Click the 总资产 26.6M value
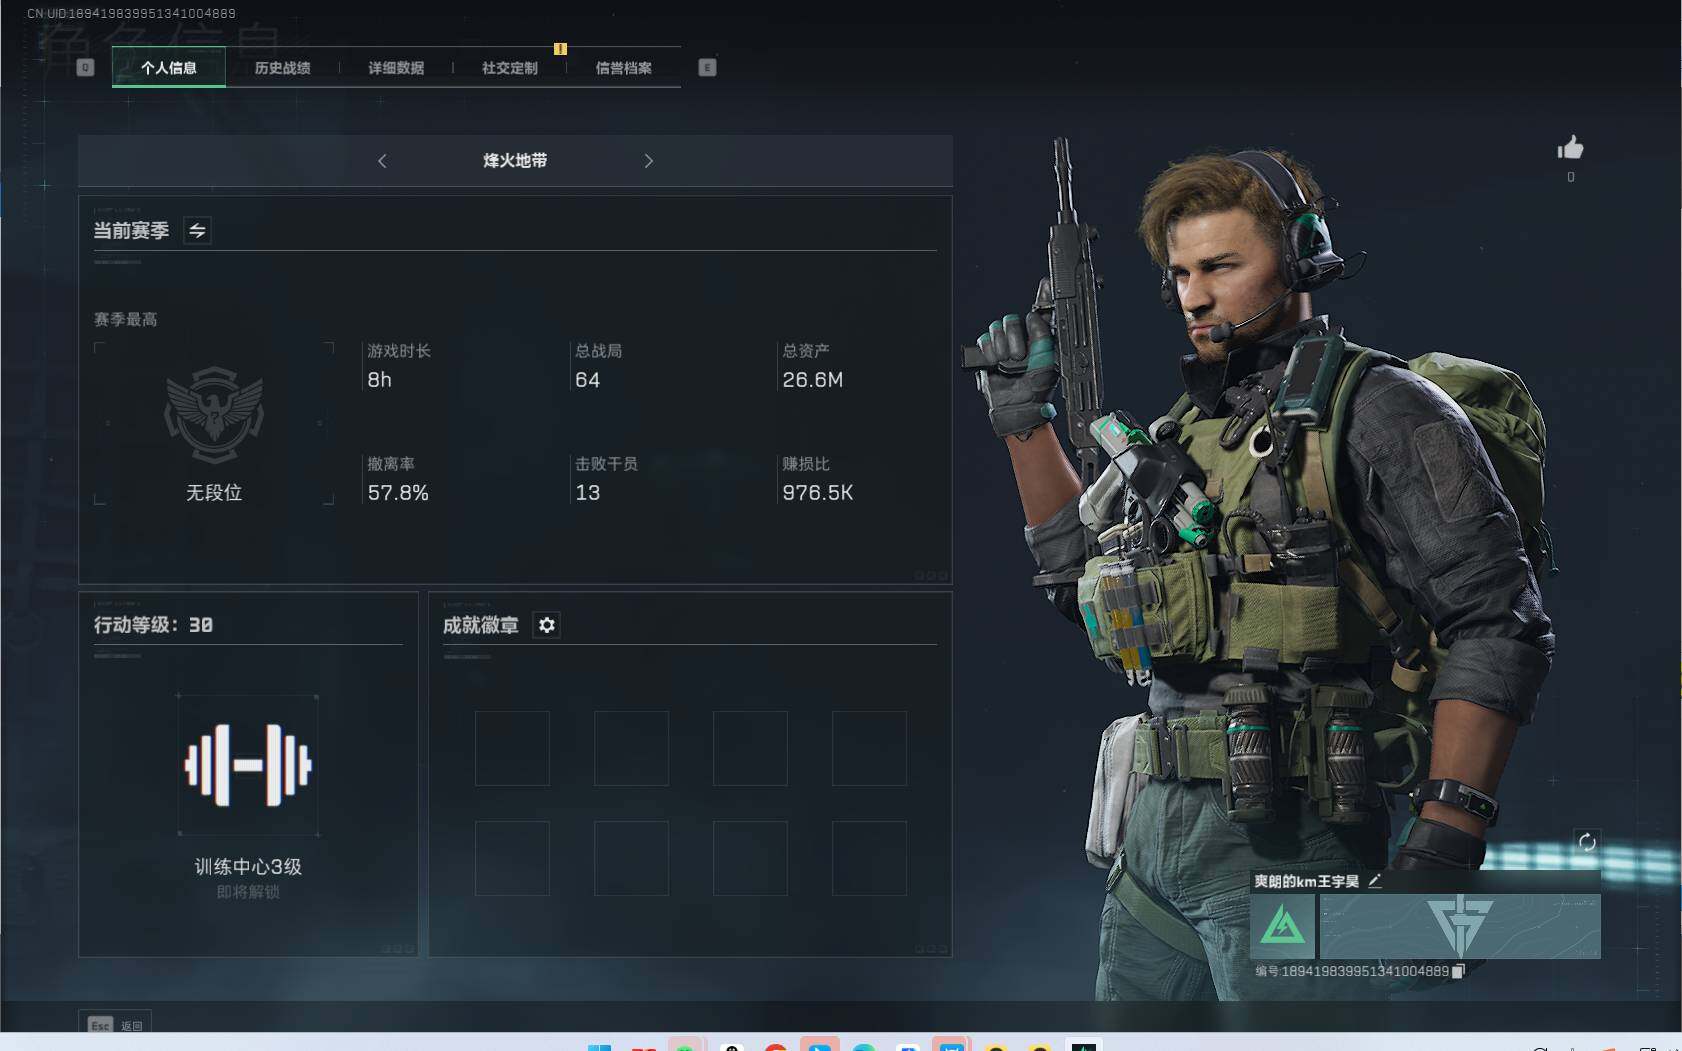Image resolution: width=1682 pixels, height=1051 pixels. tap(813, 380)
